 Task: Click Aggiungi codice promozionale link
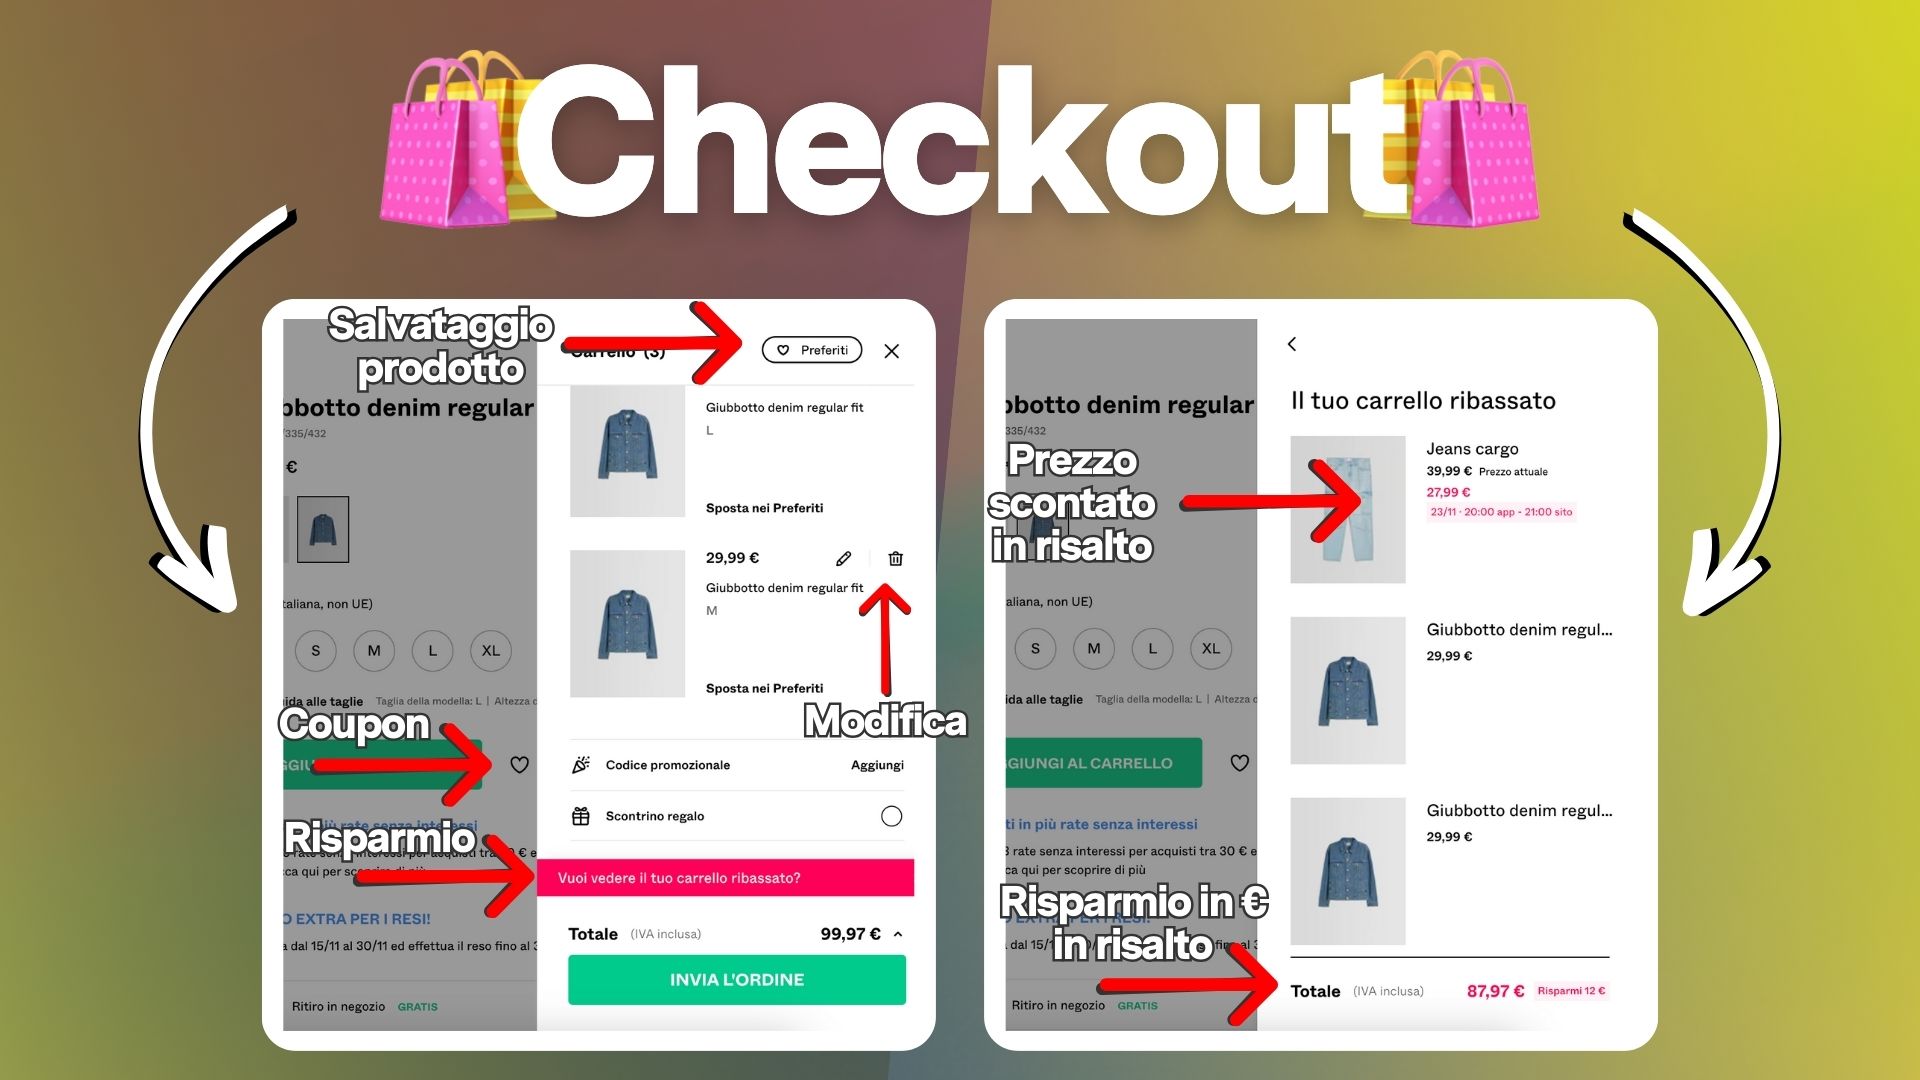[x=877, y=765]
